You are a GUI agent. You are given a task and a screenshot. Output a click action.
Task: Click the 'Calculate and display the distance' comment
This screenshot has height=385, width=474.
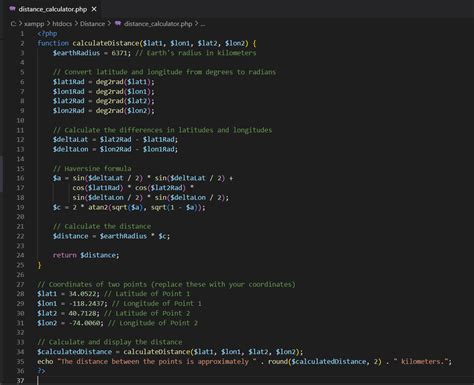tap(110, 342)
